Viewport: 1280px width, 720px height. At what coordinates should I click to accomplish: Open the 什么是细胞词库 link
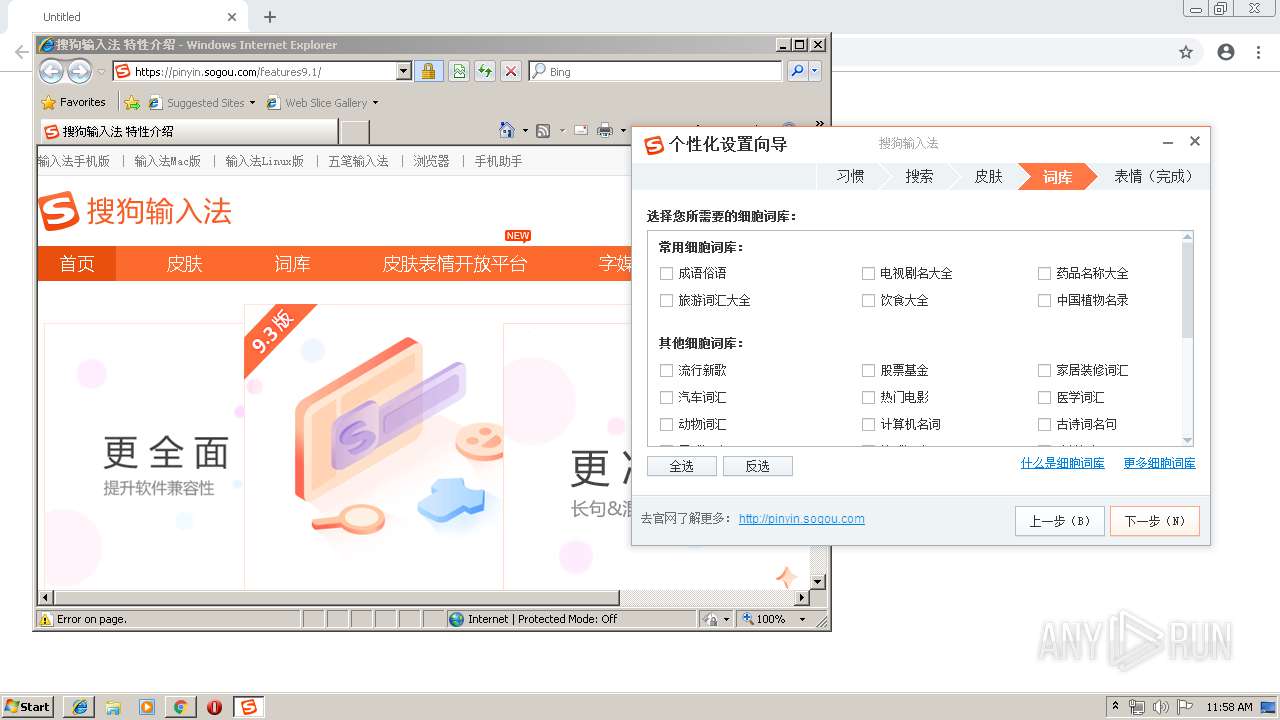pos(1062,463)
